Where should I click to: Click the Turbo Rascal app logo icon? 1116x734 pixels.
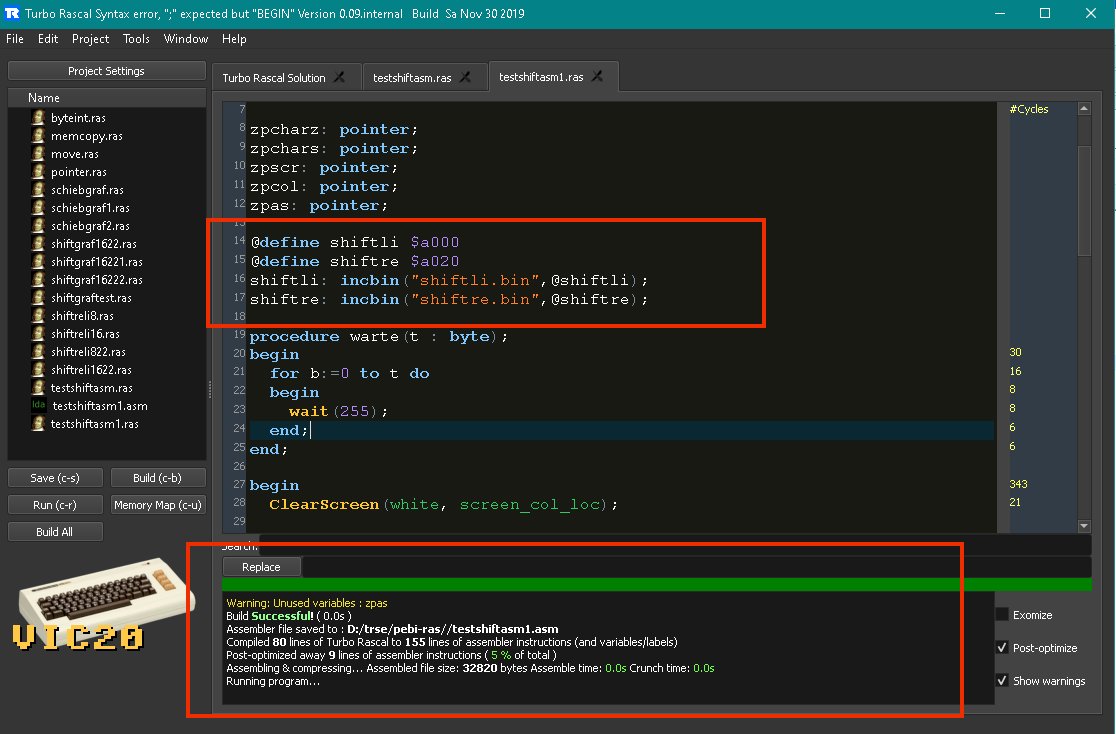coord(12,14)
